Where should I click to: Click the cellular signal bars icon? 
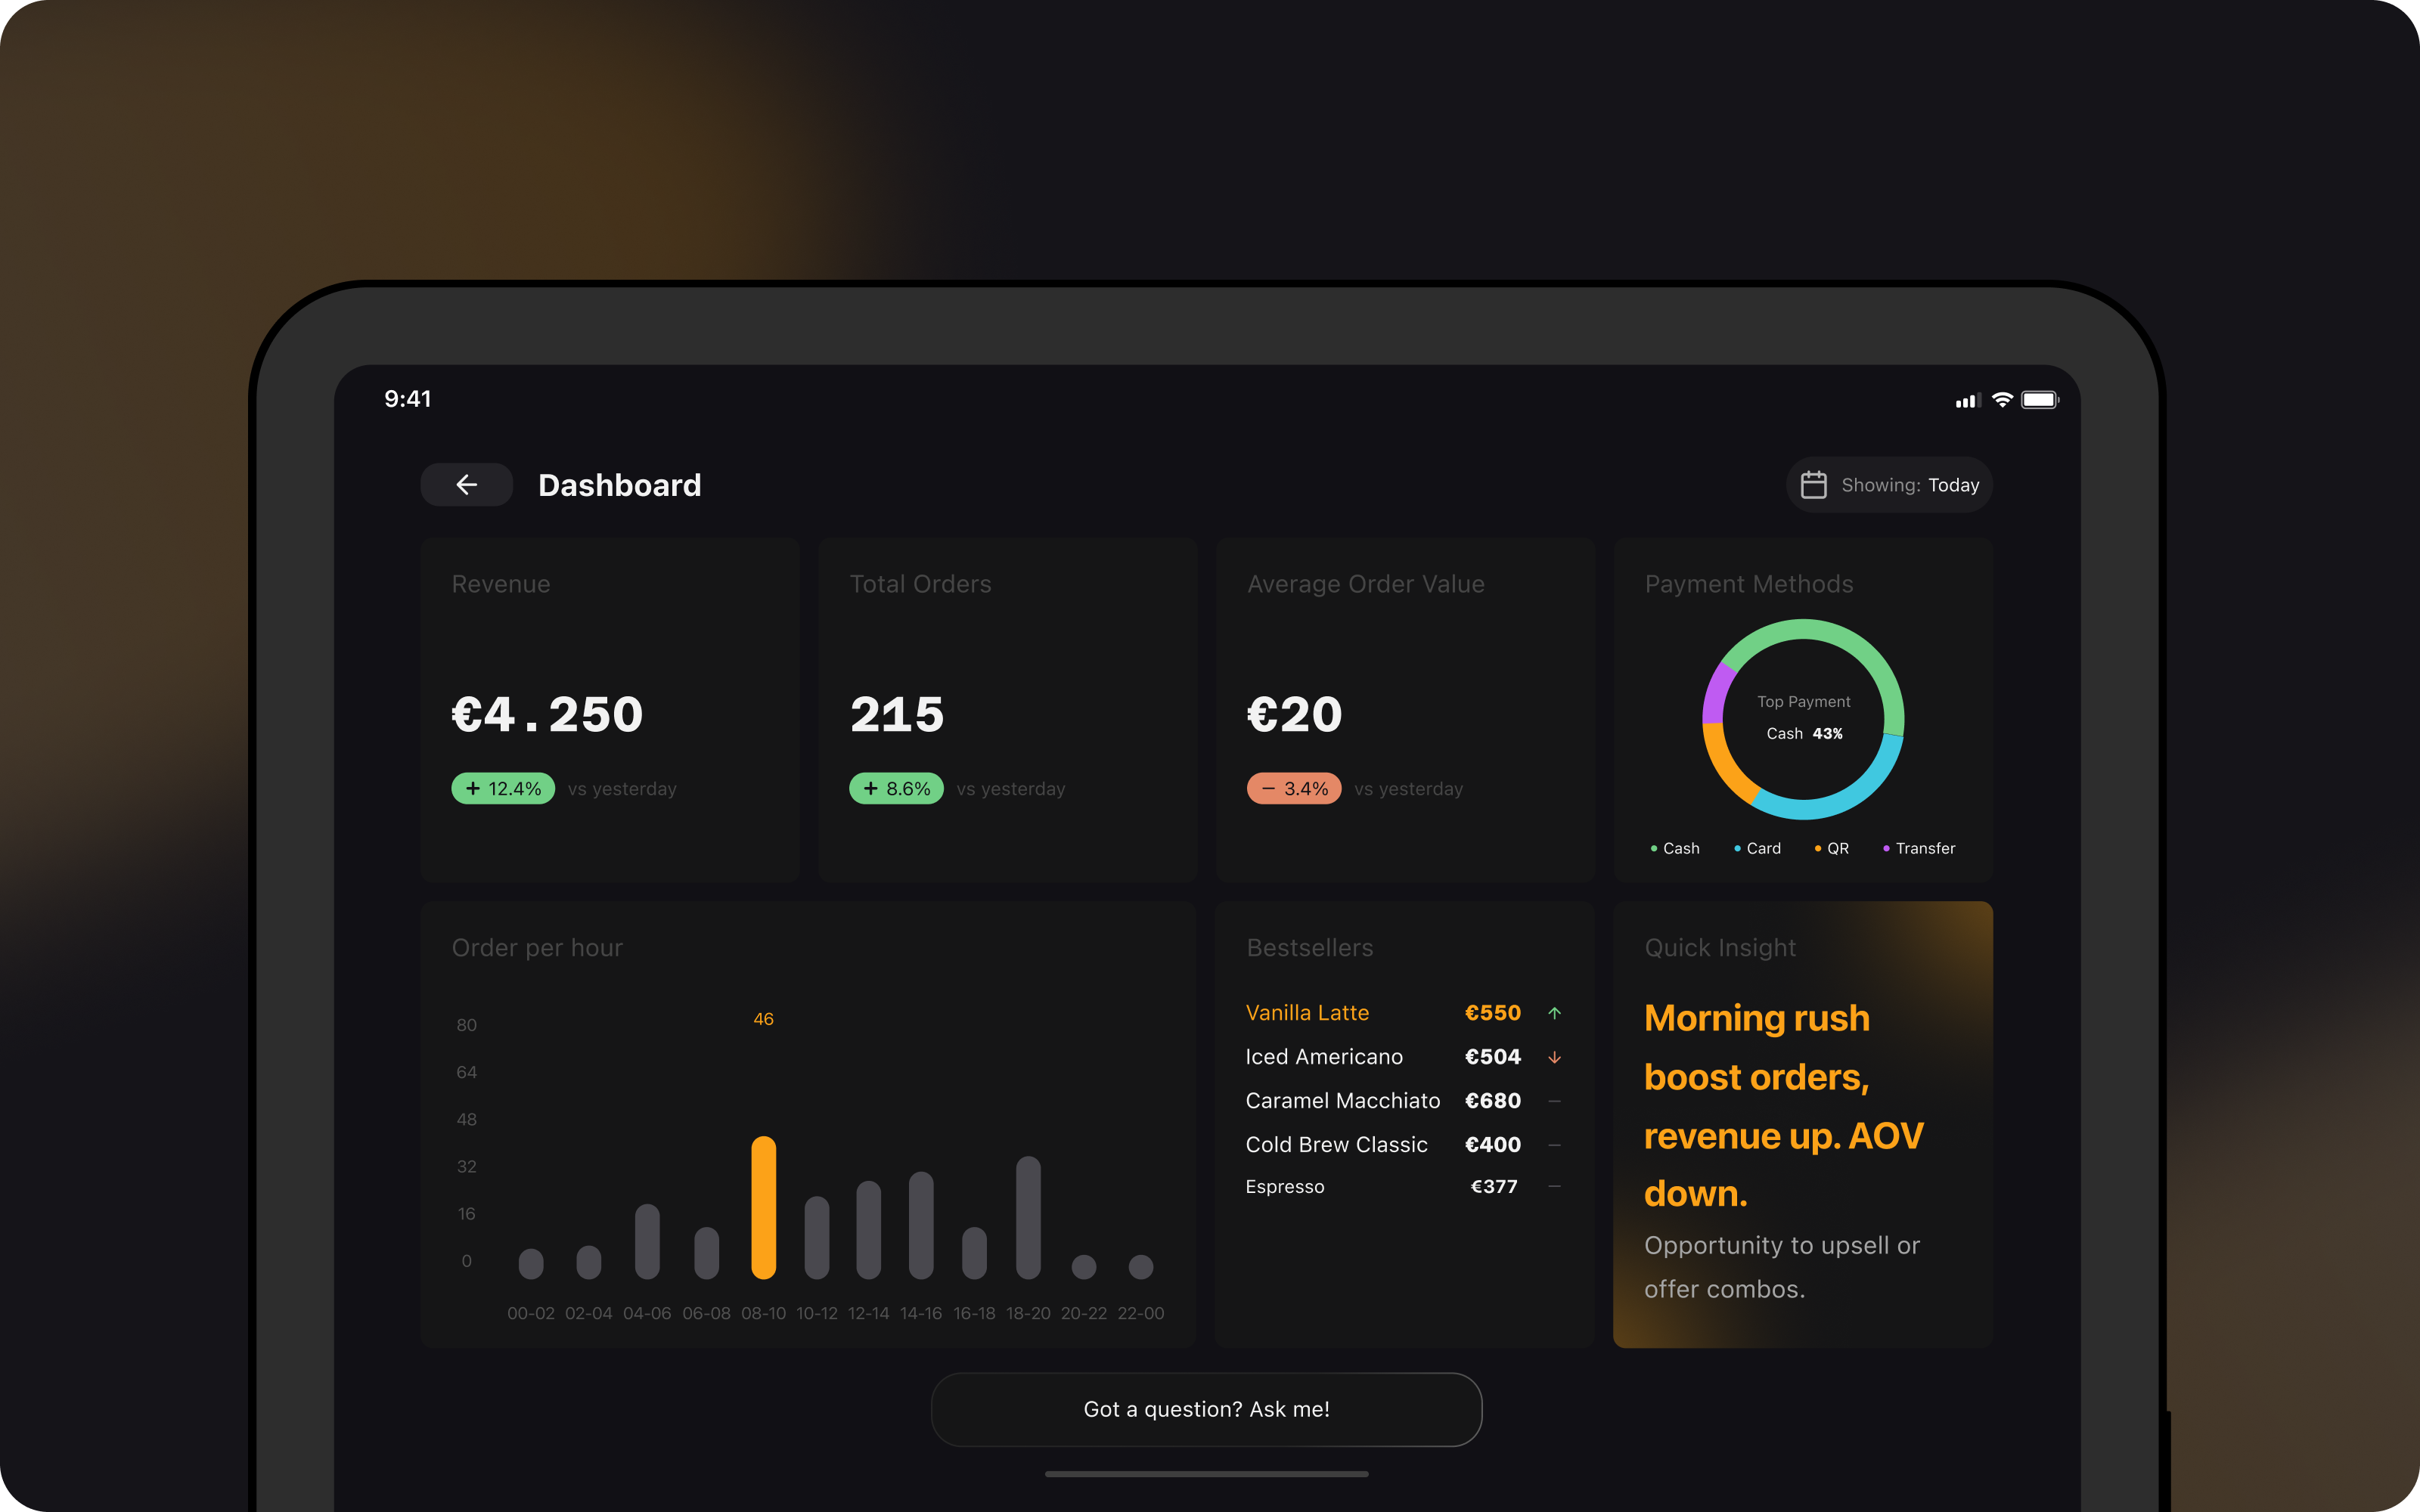1967,401
